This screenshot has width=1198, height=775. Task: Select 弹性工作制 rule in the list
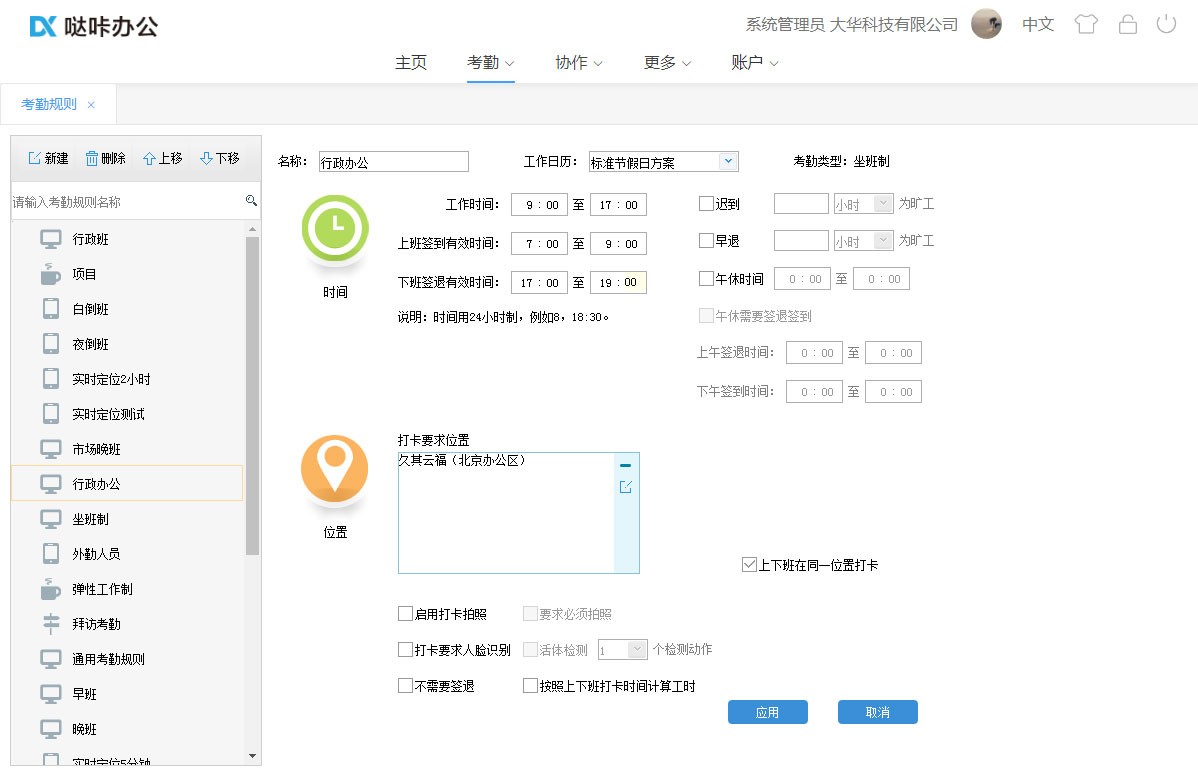pos(102,589)
